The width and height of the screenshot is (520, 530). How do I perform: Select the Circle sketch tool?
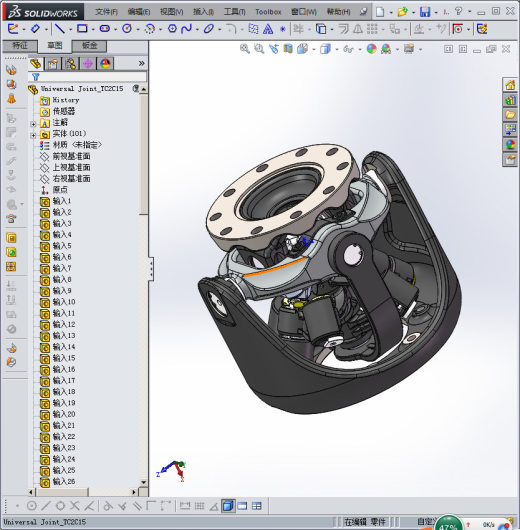[127, 29]
